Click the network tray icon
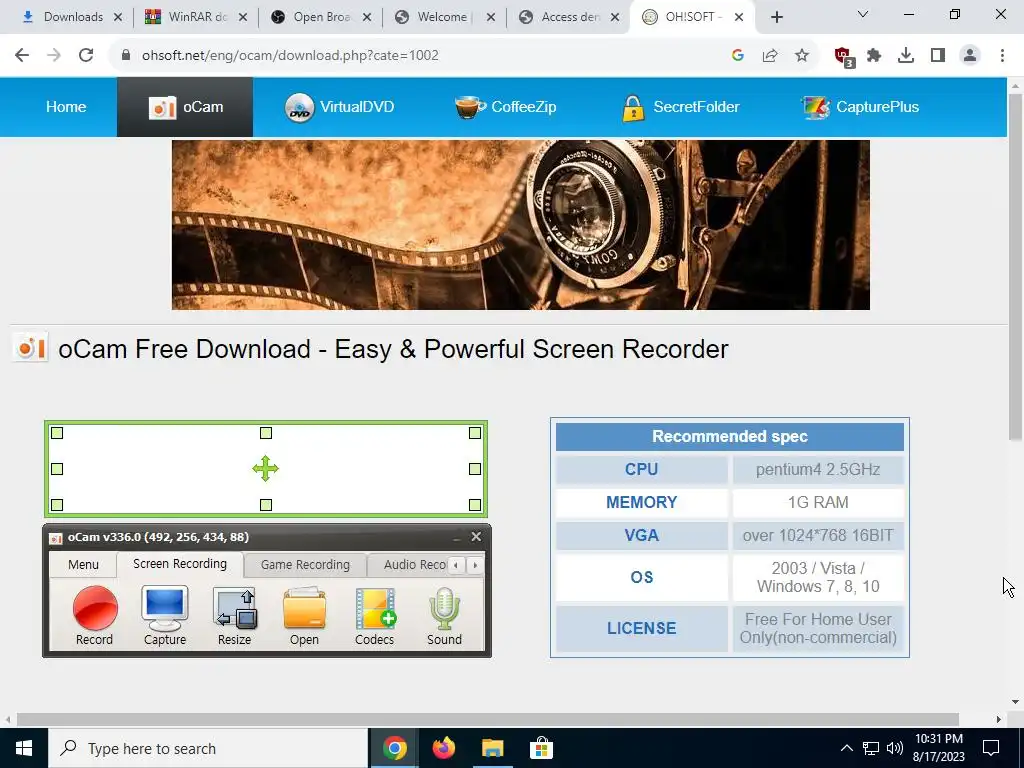The height and width of the screenshot is (768, 1024). [871, 748]
